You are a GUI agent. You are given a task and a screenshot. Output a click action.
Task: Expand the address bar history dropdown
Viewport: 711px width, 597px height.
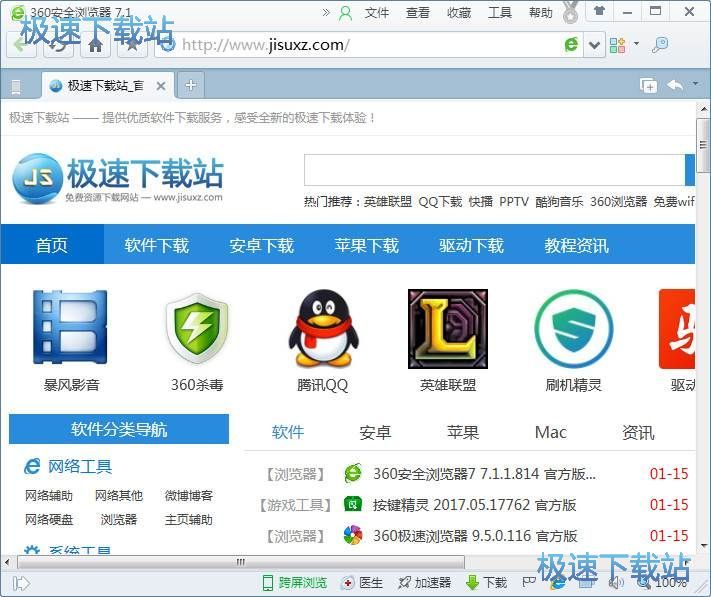[594, 45]
